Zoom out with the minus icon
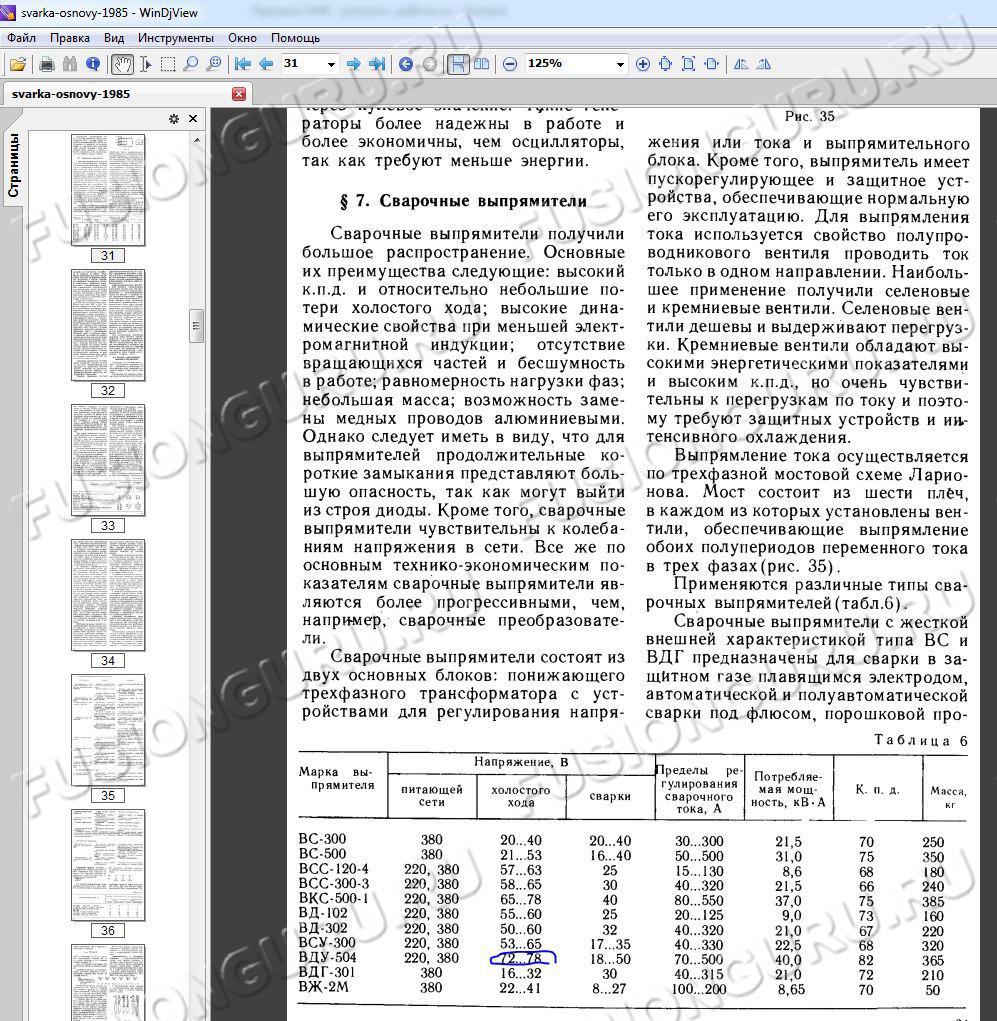997x1021 pixels. [511, 64]
